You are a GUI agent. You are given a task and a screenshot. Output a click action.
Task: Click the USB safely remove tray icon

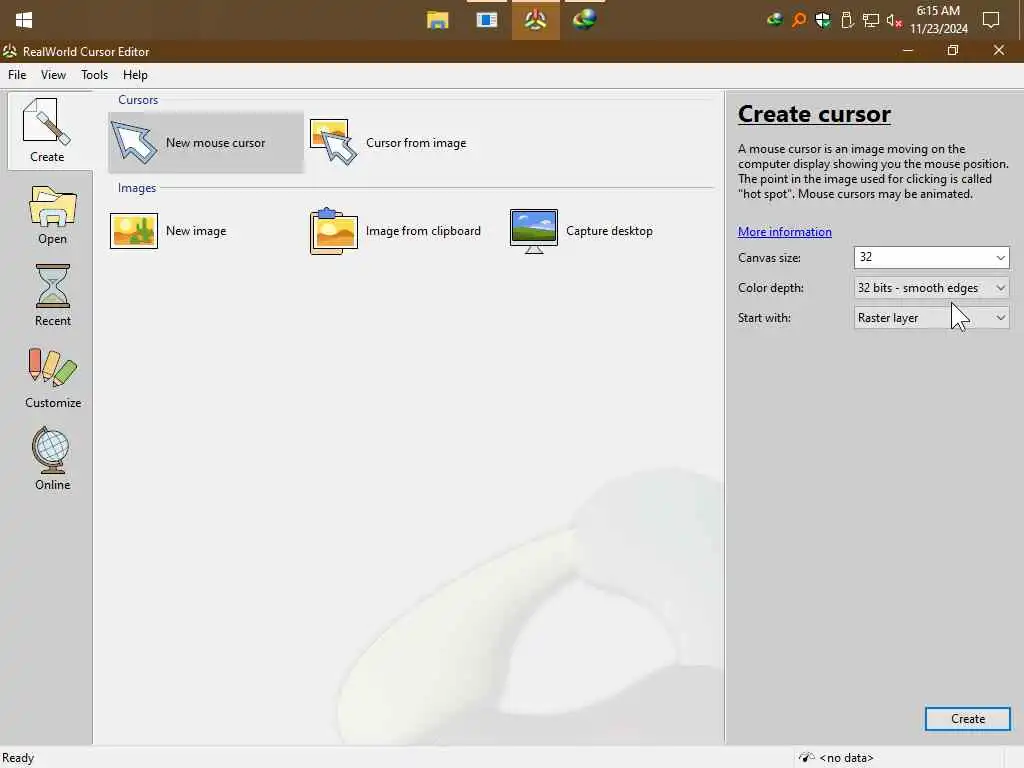pos(847,20)
